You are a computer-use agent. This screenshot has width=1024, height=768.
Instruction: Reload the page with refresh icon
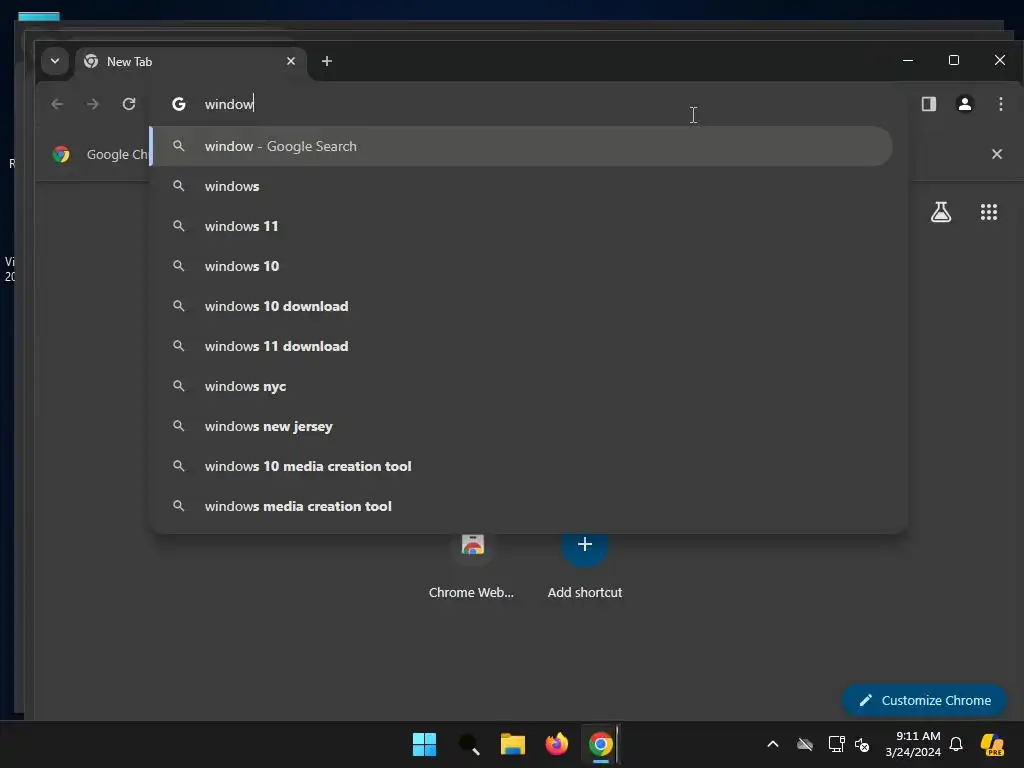(129, 104)
